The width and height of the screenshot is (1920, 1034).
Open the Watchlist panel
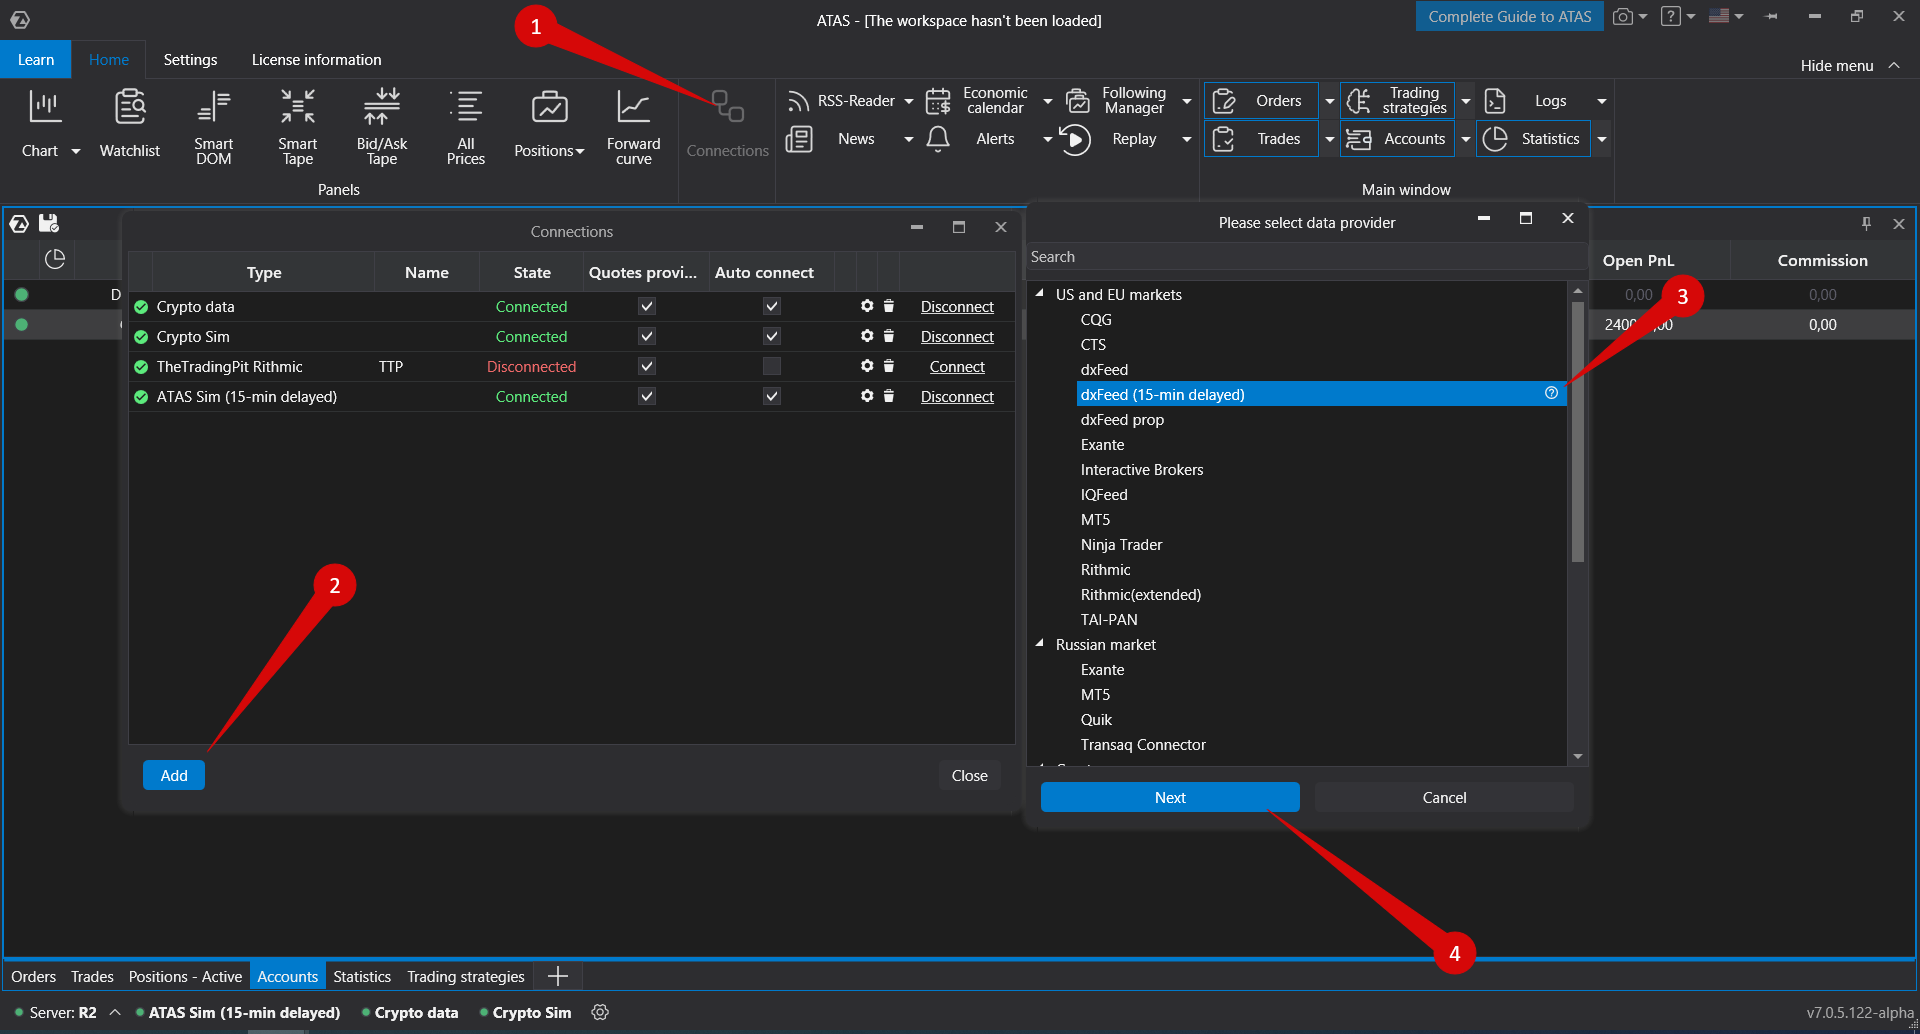130,124
